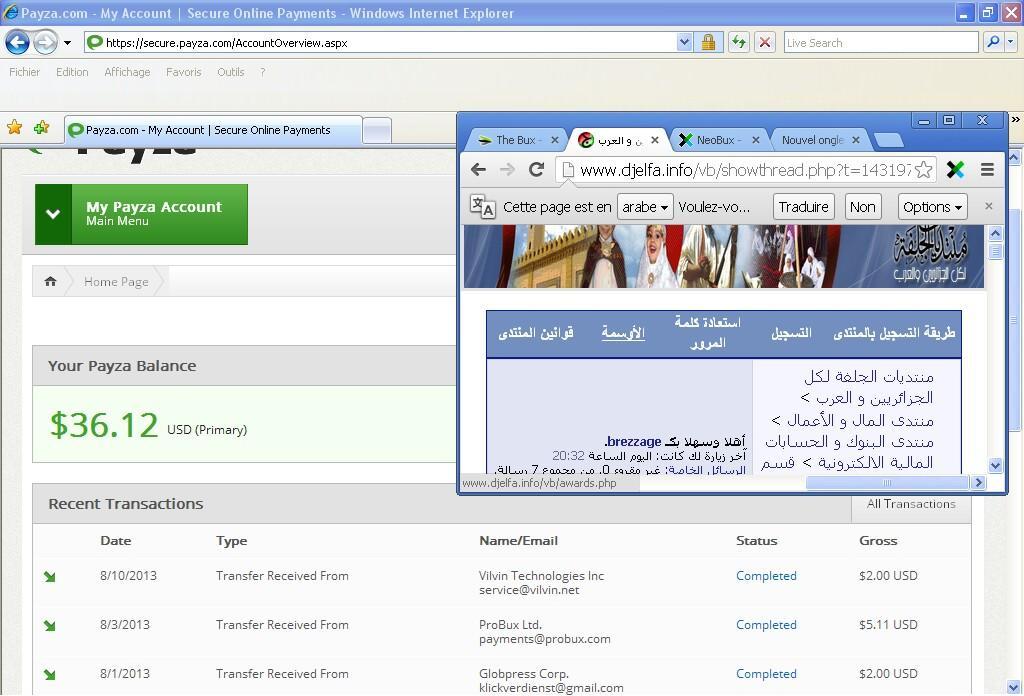1024x696 pixels.
Task: Click Internet Explorer forward arrow button
Action: point(44,43)
